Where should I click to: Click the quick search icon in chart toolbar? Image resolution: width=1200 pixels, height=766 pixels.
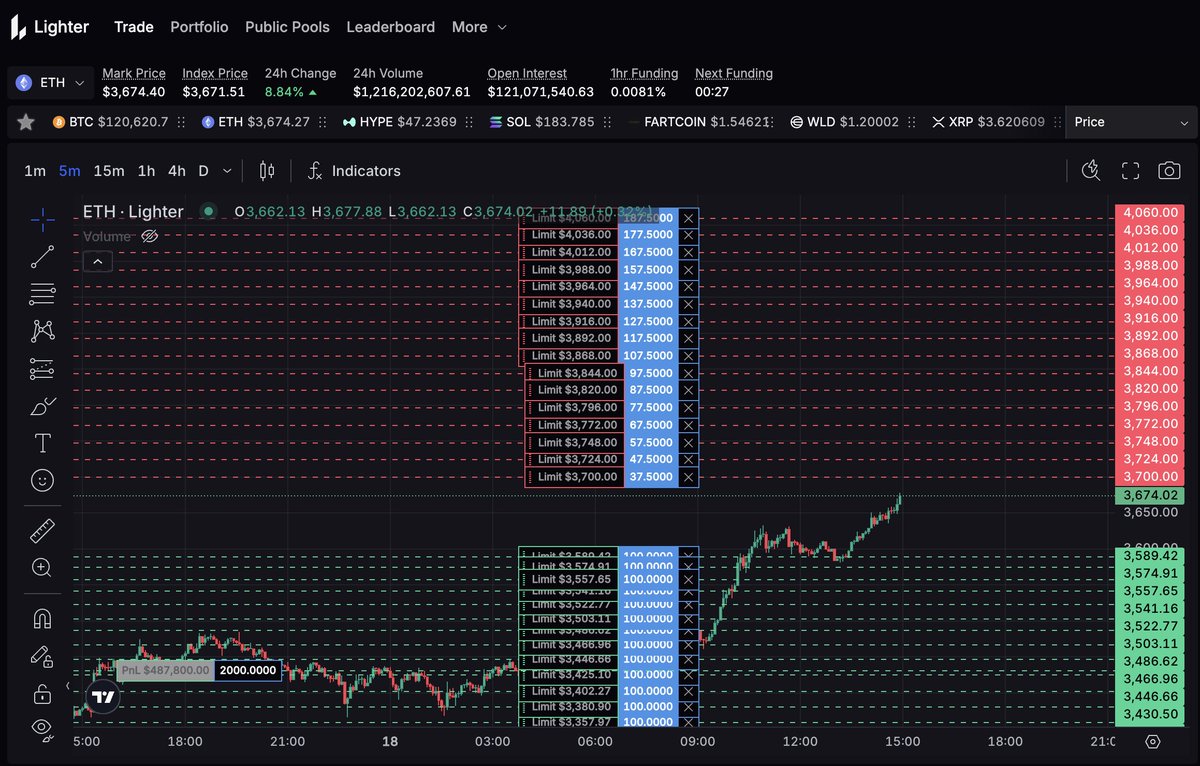click(1091, 171)
